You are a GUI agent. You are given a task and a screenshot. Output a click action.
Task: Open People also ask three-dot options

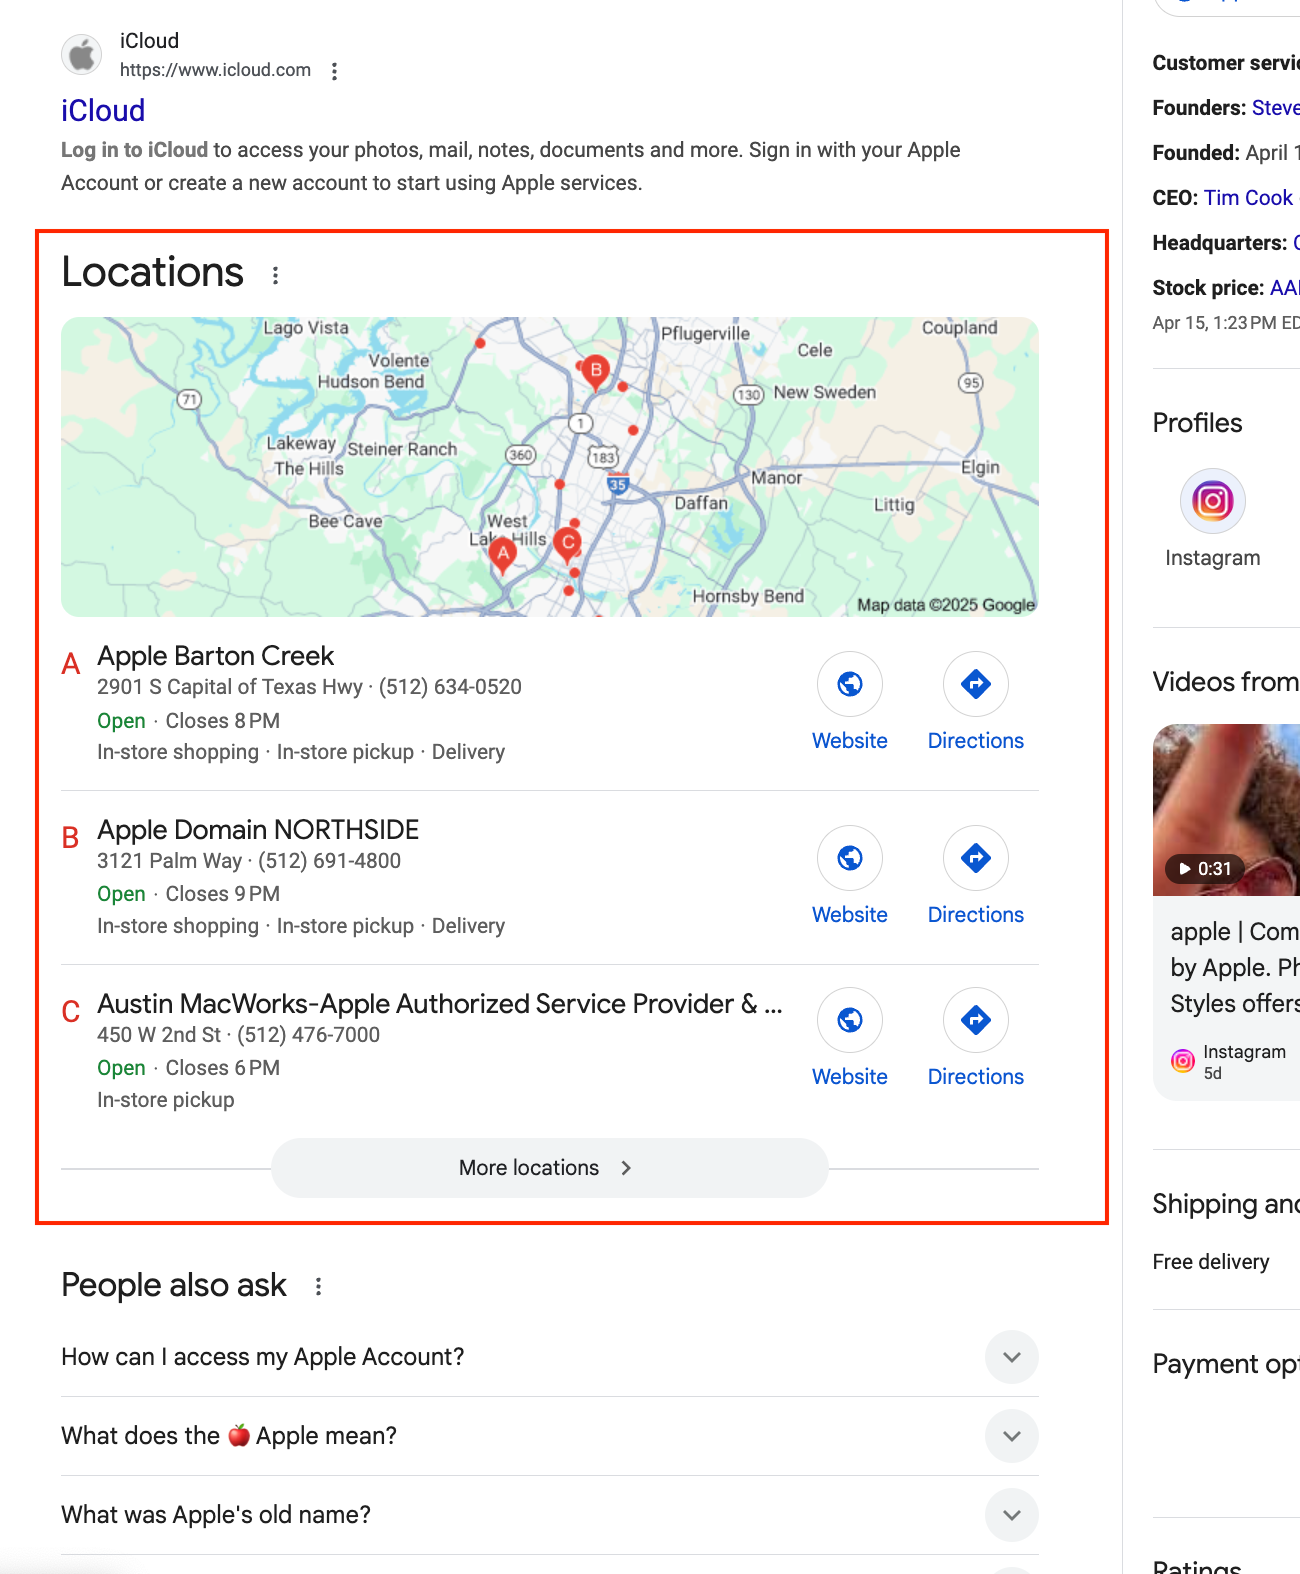click(318, 1287)
